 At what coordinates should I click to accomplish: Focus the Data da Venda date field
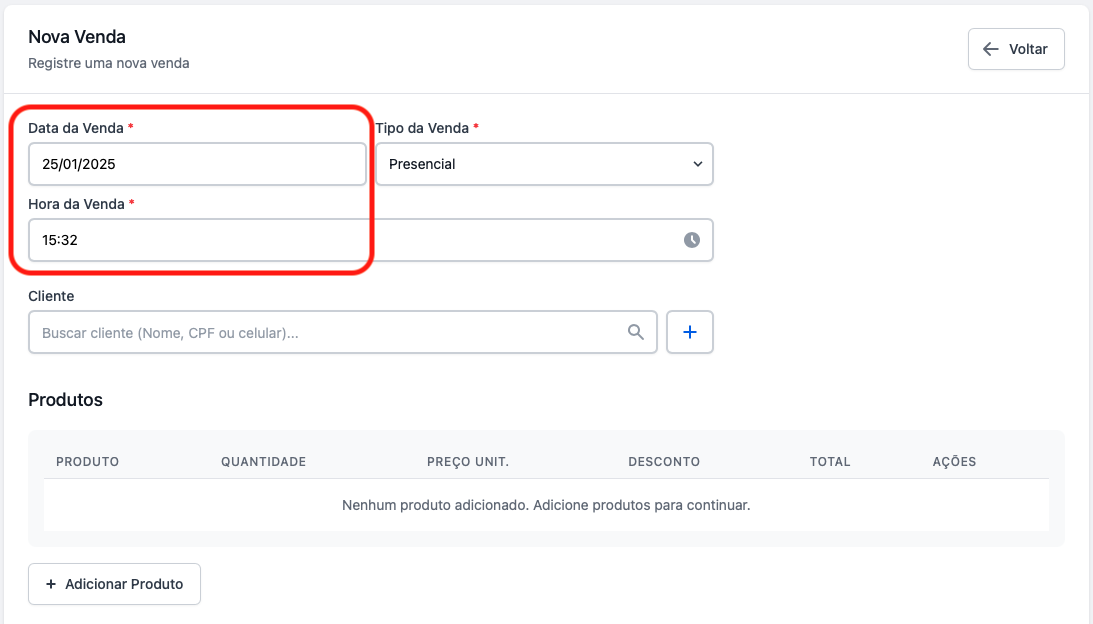197,164
